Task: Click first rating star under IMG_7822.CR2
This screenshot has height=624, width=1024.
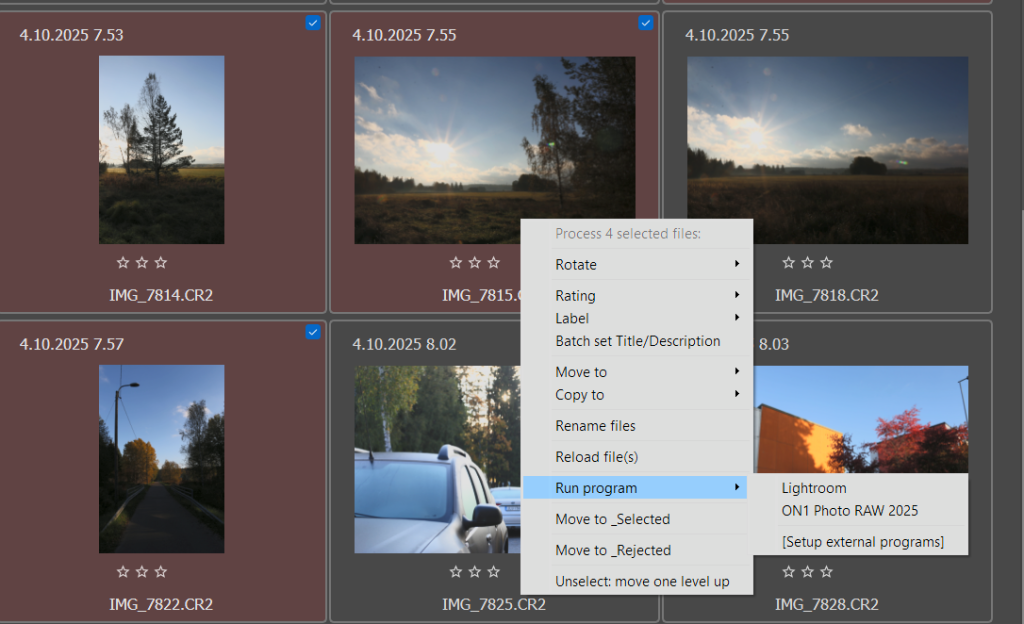Action: tap(123, 572)
